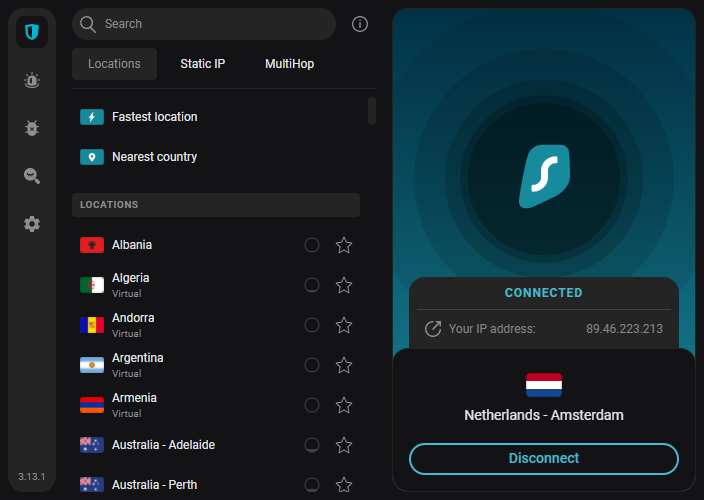Select Argentina in the locations list

216,364
